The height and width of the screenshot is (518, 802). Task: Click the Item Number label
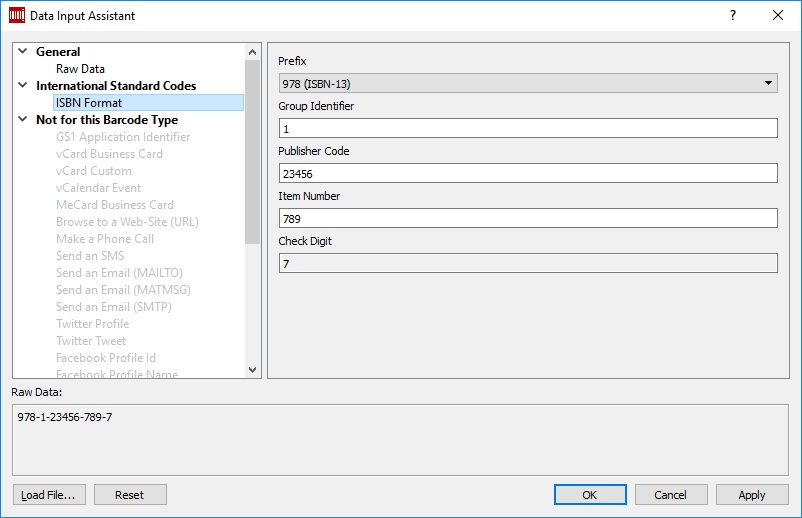[x=309, y=196]
